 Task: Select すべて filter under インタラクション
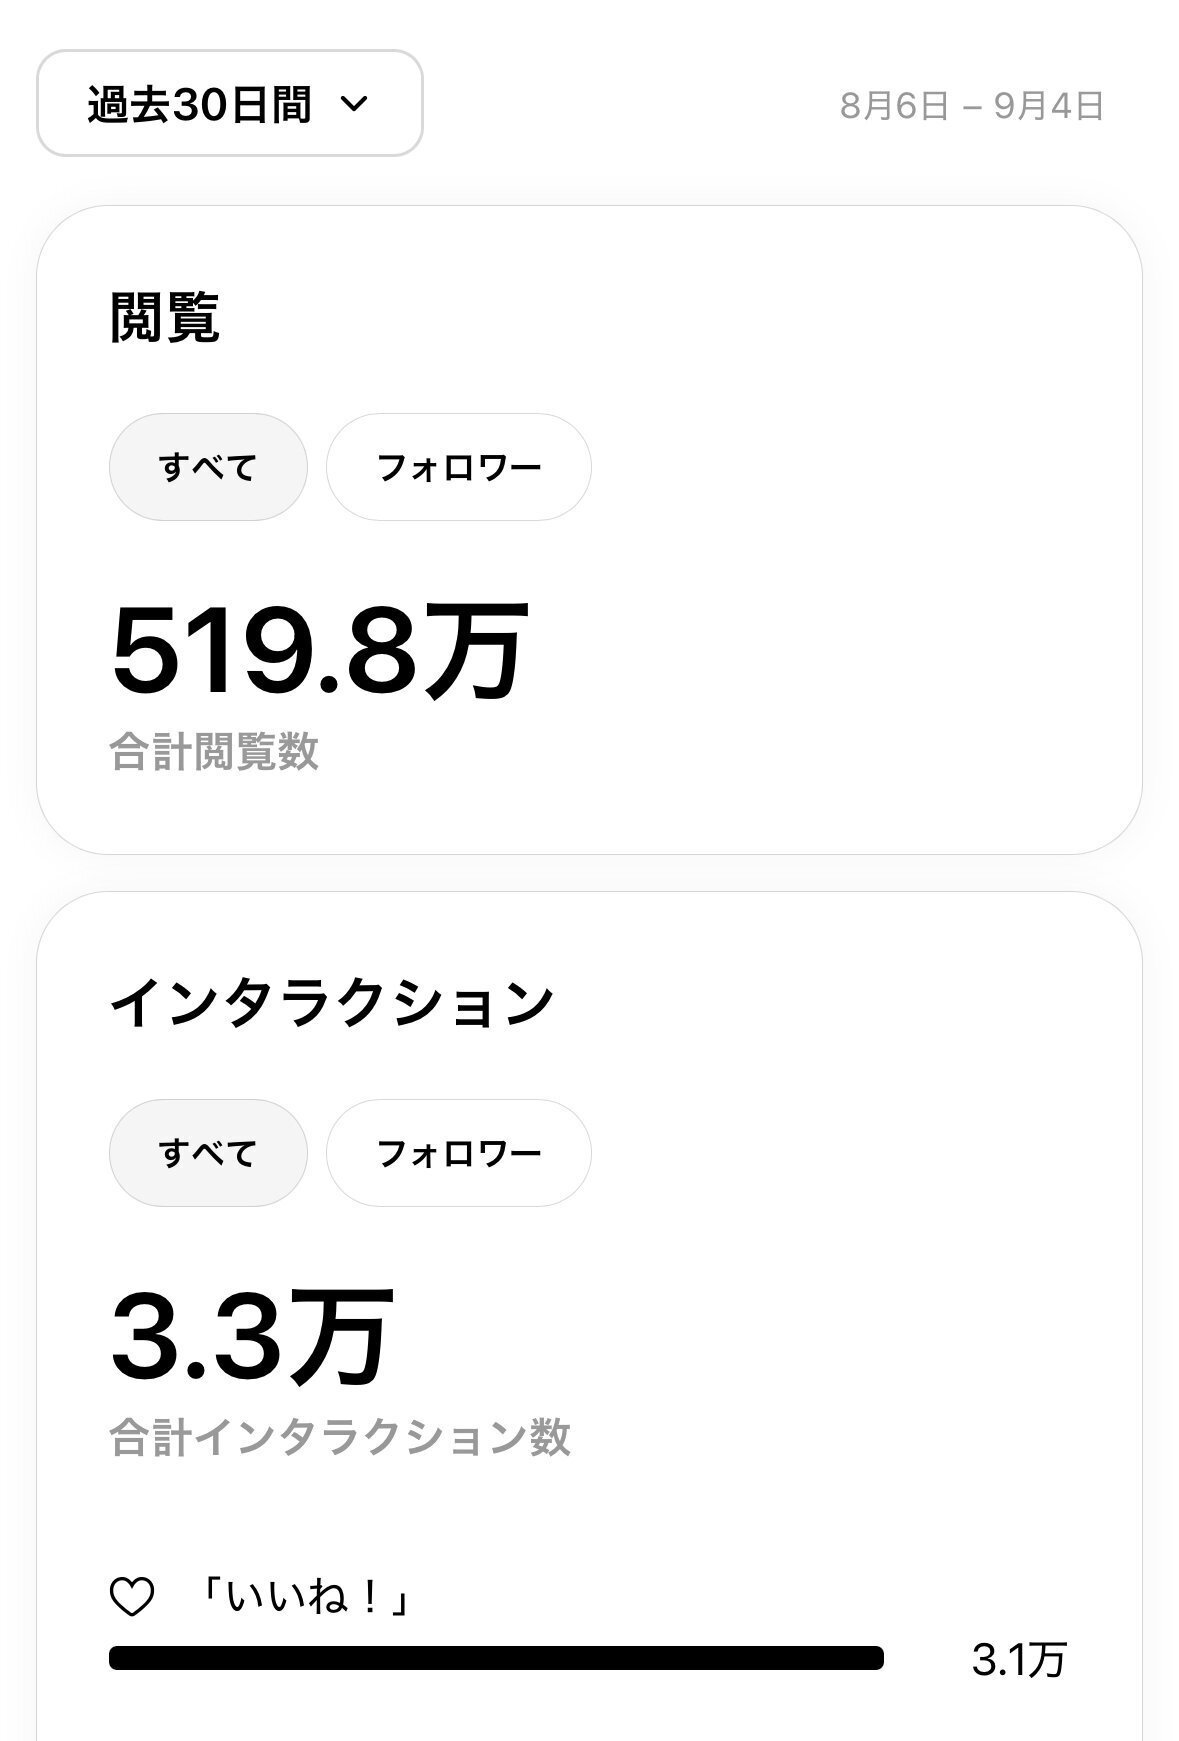(x=208, y=1153)
